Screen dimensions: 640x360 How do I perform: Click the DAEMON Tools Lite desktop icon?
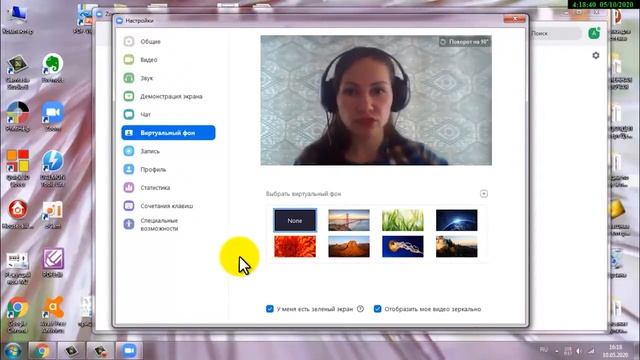click(x=53, y=169)
